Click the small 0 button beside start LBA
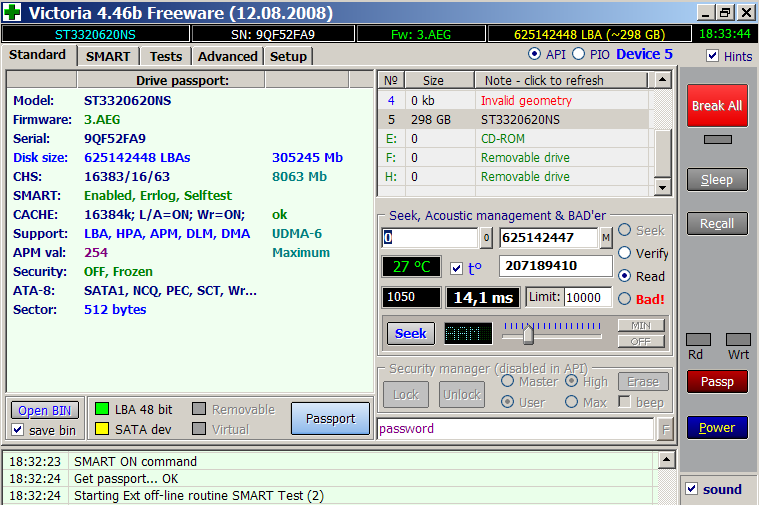The image size is (759, 505). tap(486, 238)
